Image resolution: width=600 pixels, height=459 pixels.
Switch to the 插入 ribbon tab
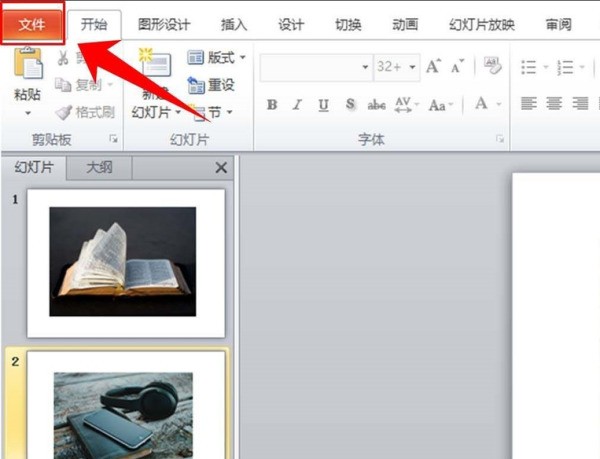(x=233, y=23)
